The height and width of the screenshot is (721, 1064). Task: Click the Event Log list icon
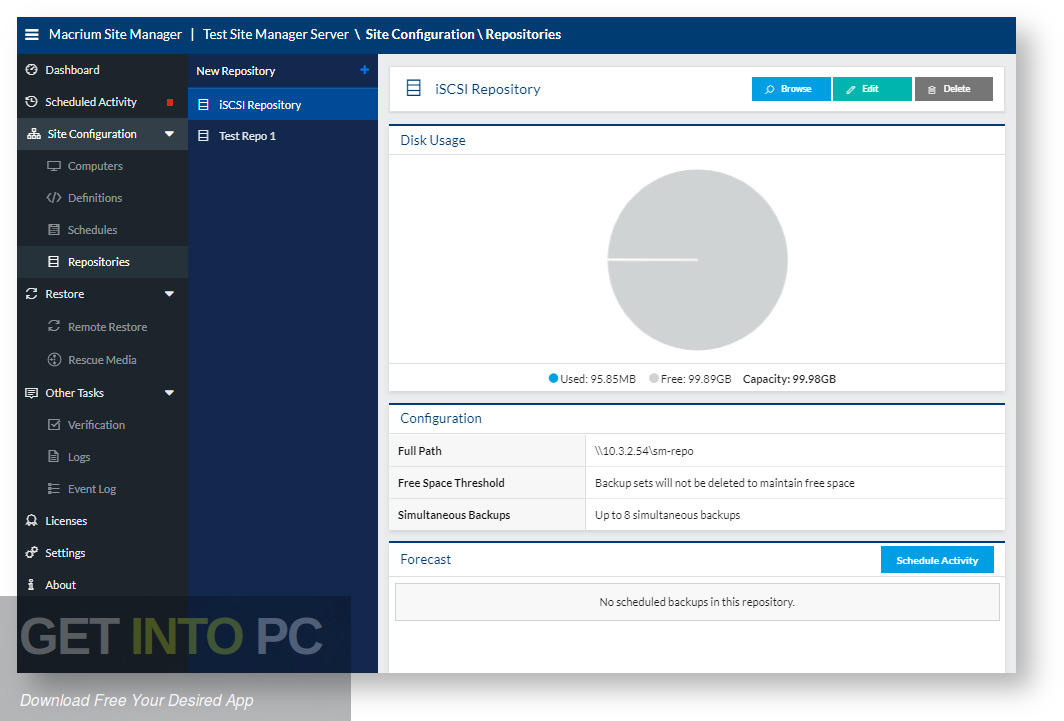coord(54,488)
